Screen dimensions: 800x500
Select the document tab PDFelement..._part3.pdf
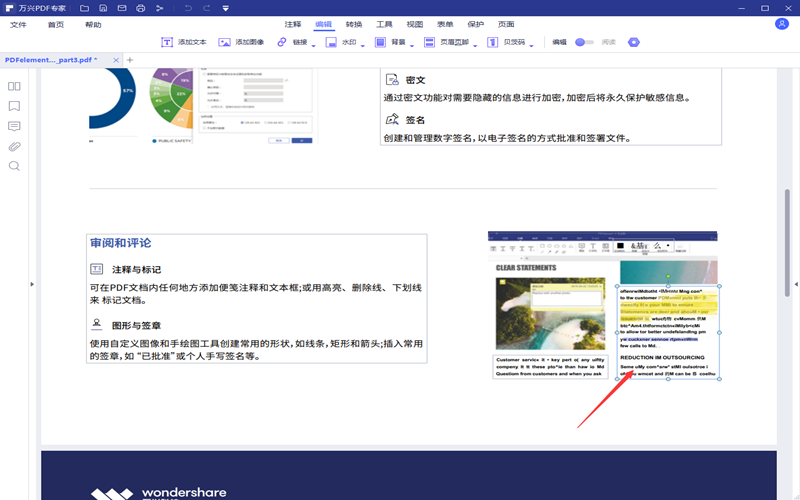[x=52, y=60]
